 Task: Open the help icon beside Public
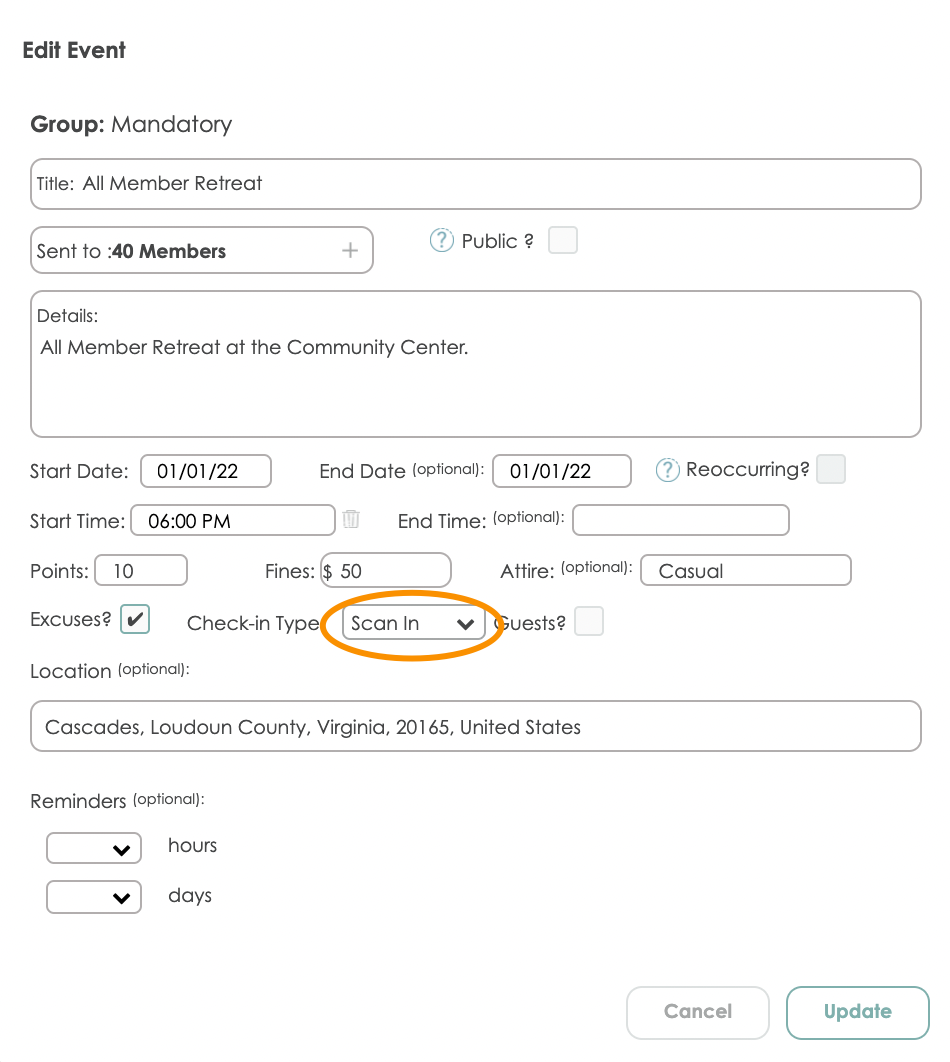441,240
